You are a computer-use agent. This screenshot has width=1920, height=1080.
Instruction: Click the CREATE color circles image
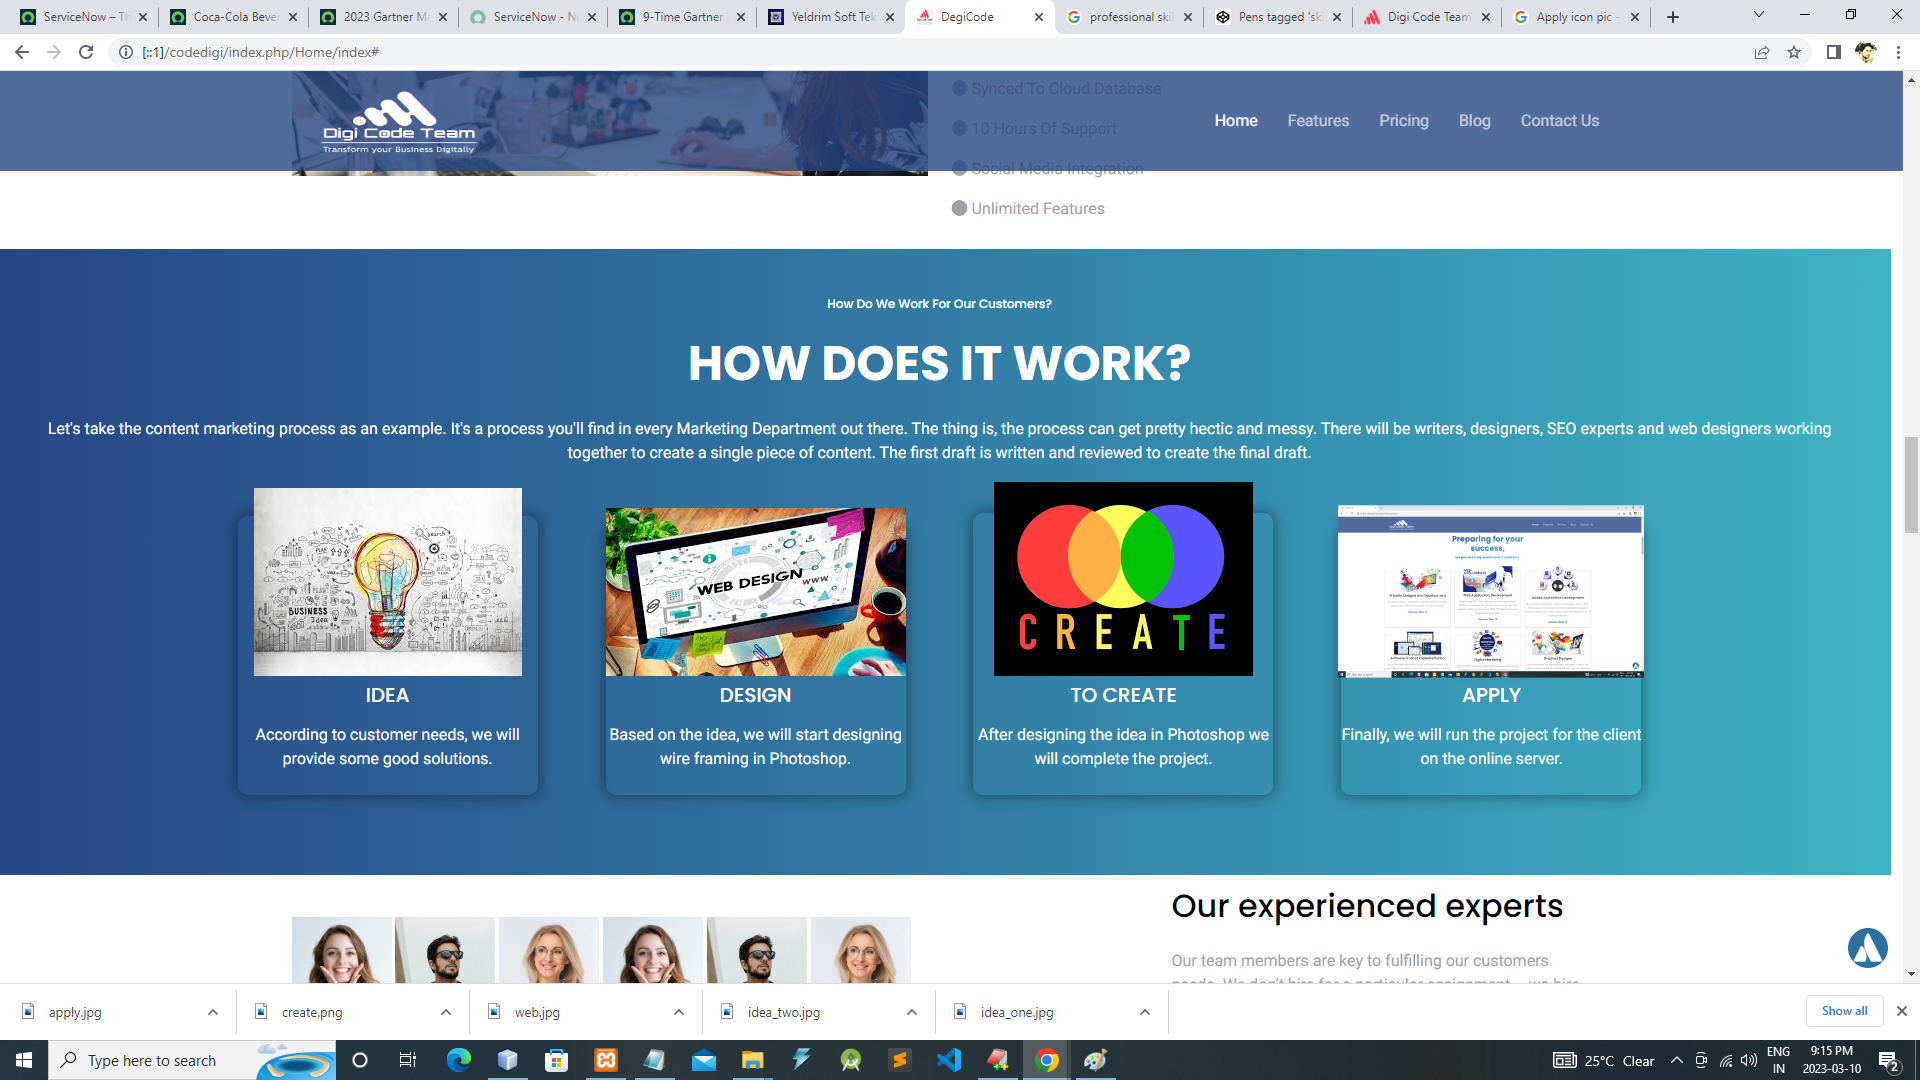click(x=1123, y=579)
